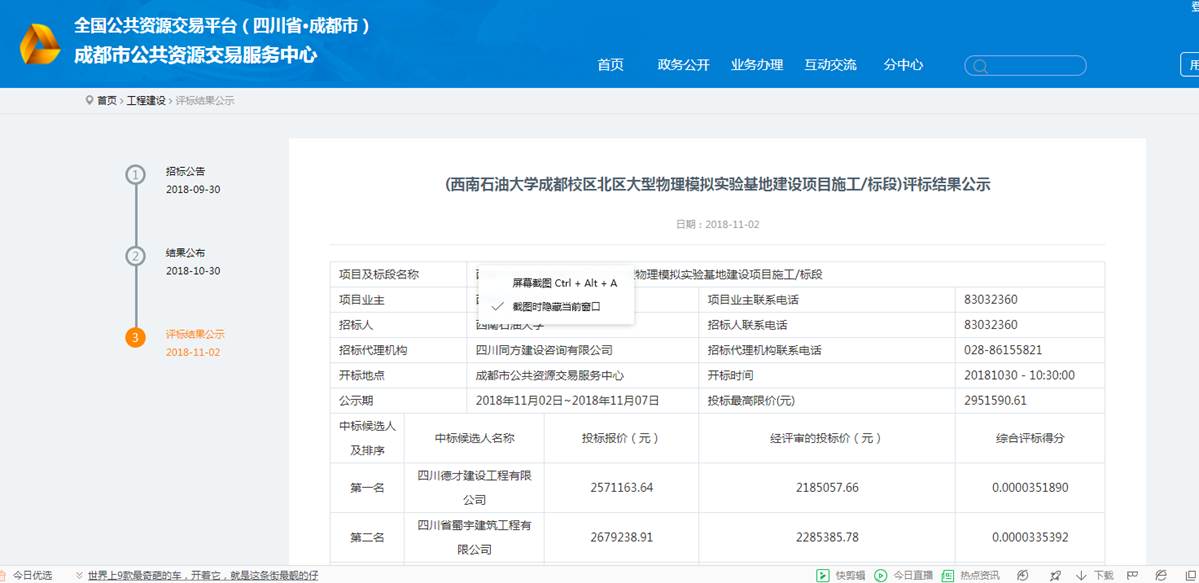
Task: Click the date 2018-09-30 under 招标公告
Action: tap(193, 190)
